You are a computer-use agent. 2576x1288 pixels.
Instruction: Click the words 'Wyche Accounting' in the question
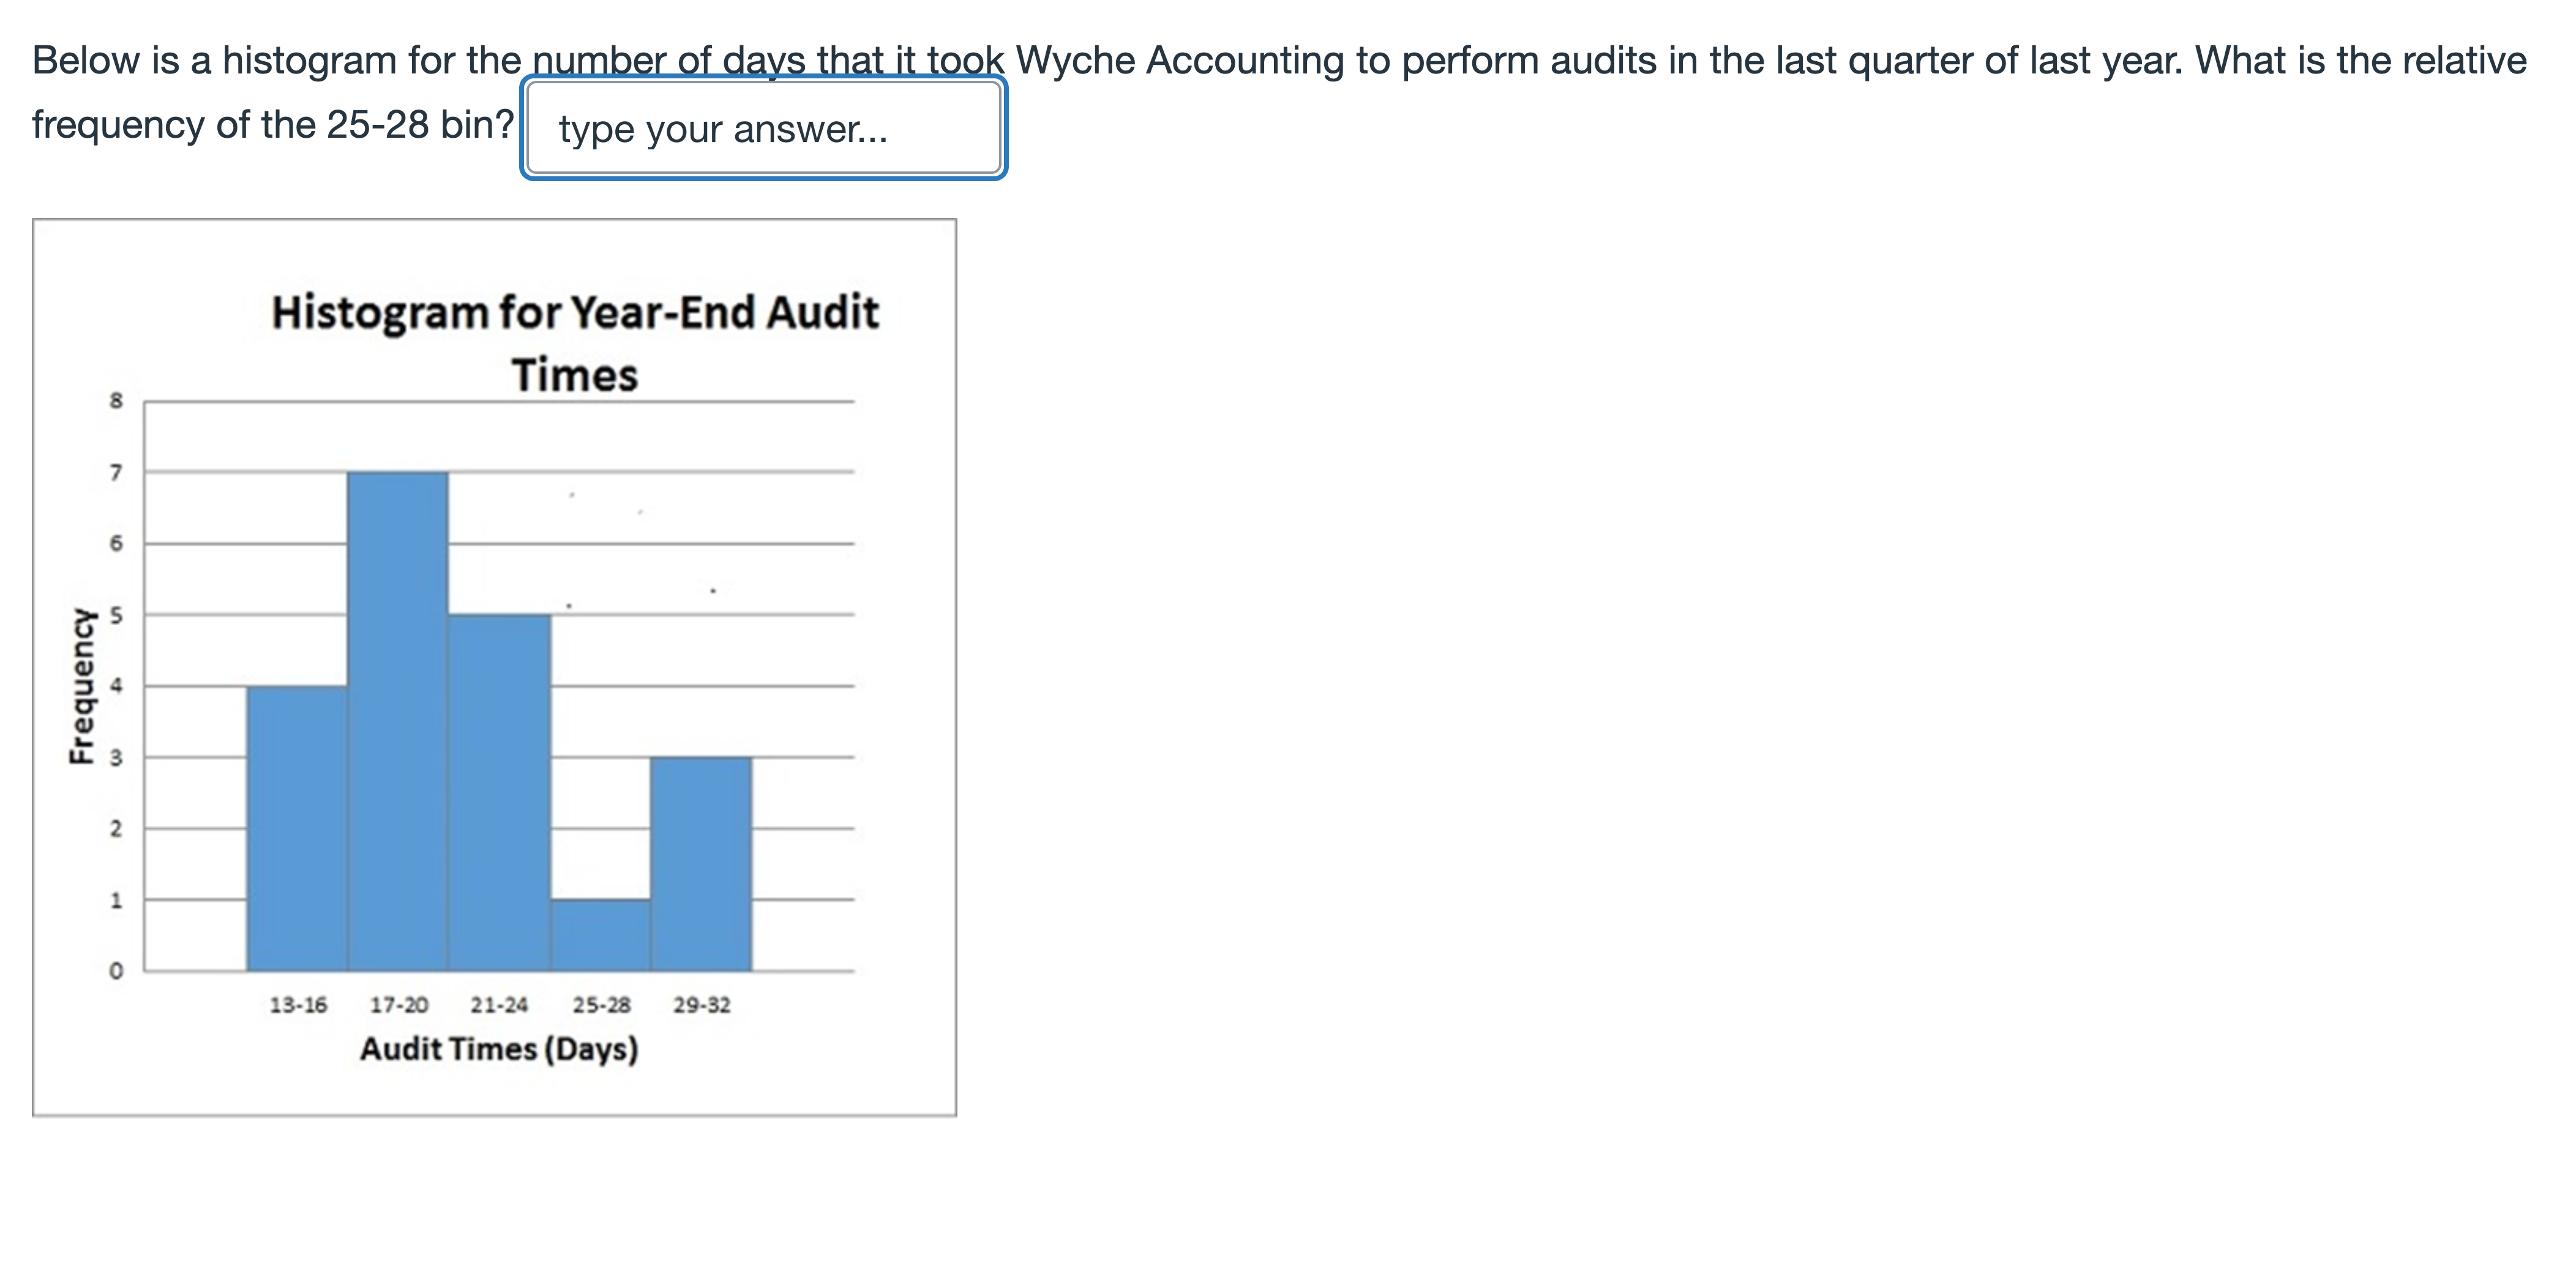1180,61
